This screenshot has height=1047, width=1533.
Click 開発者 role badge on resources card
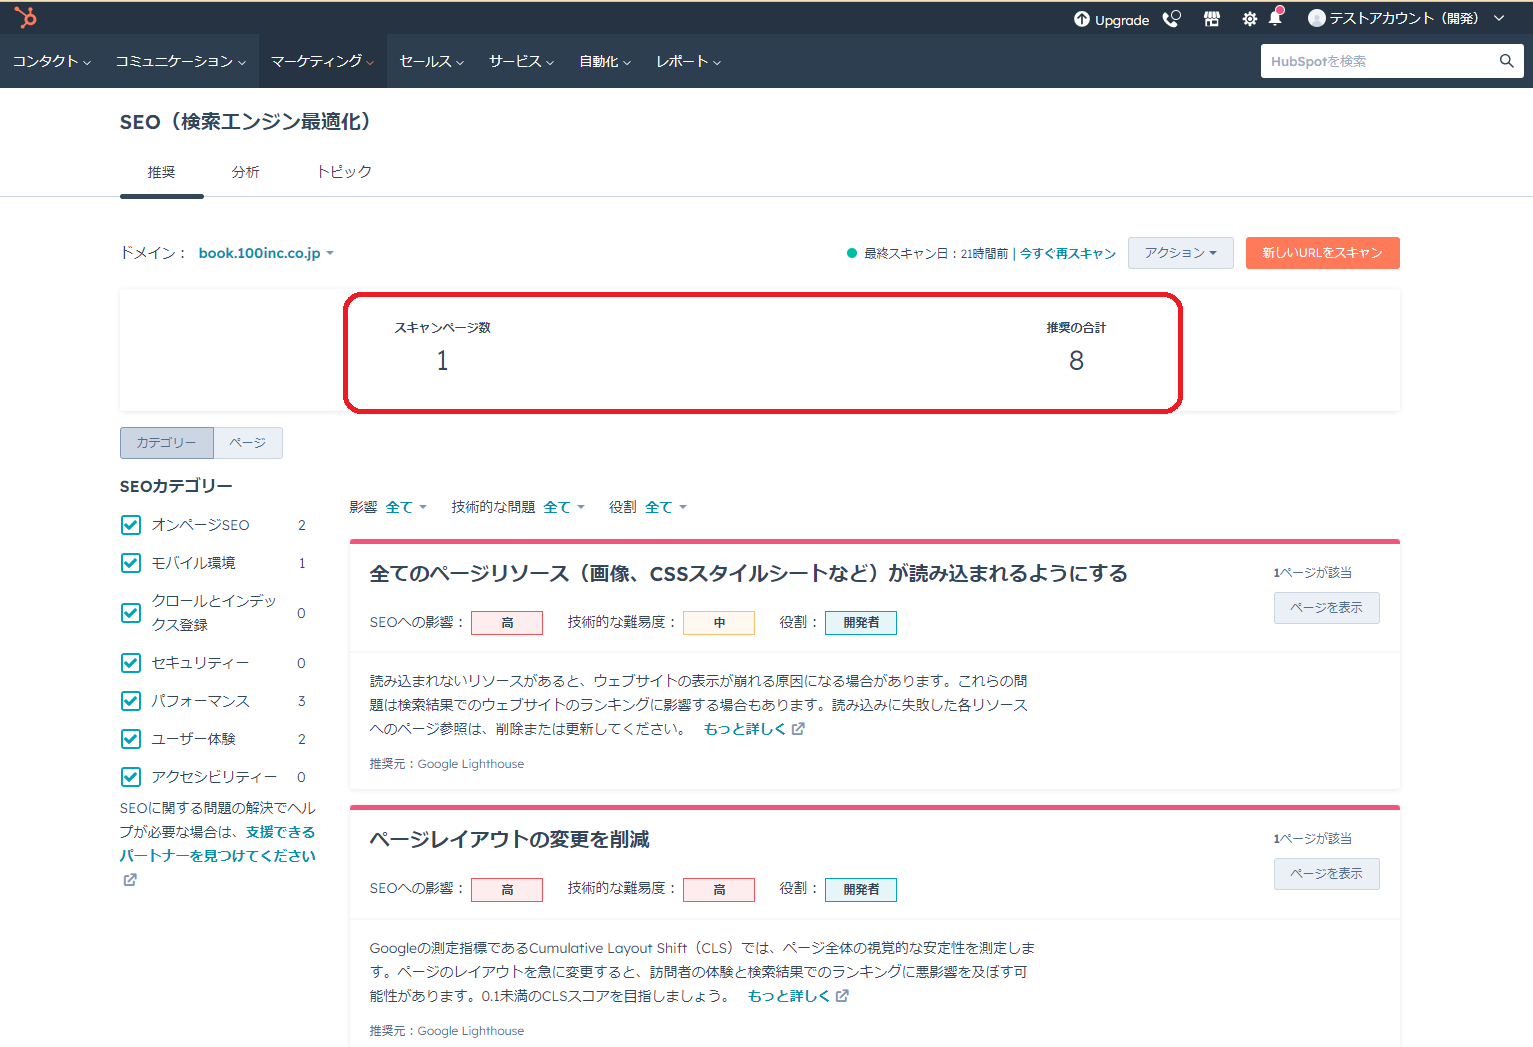[x=861, y=623]
